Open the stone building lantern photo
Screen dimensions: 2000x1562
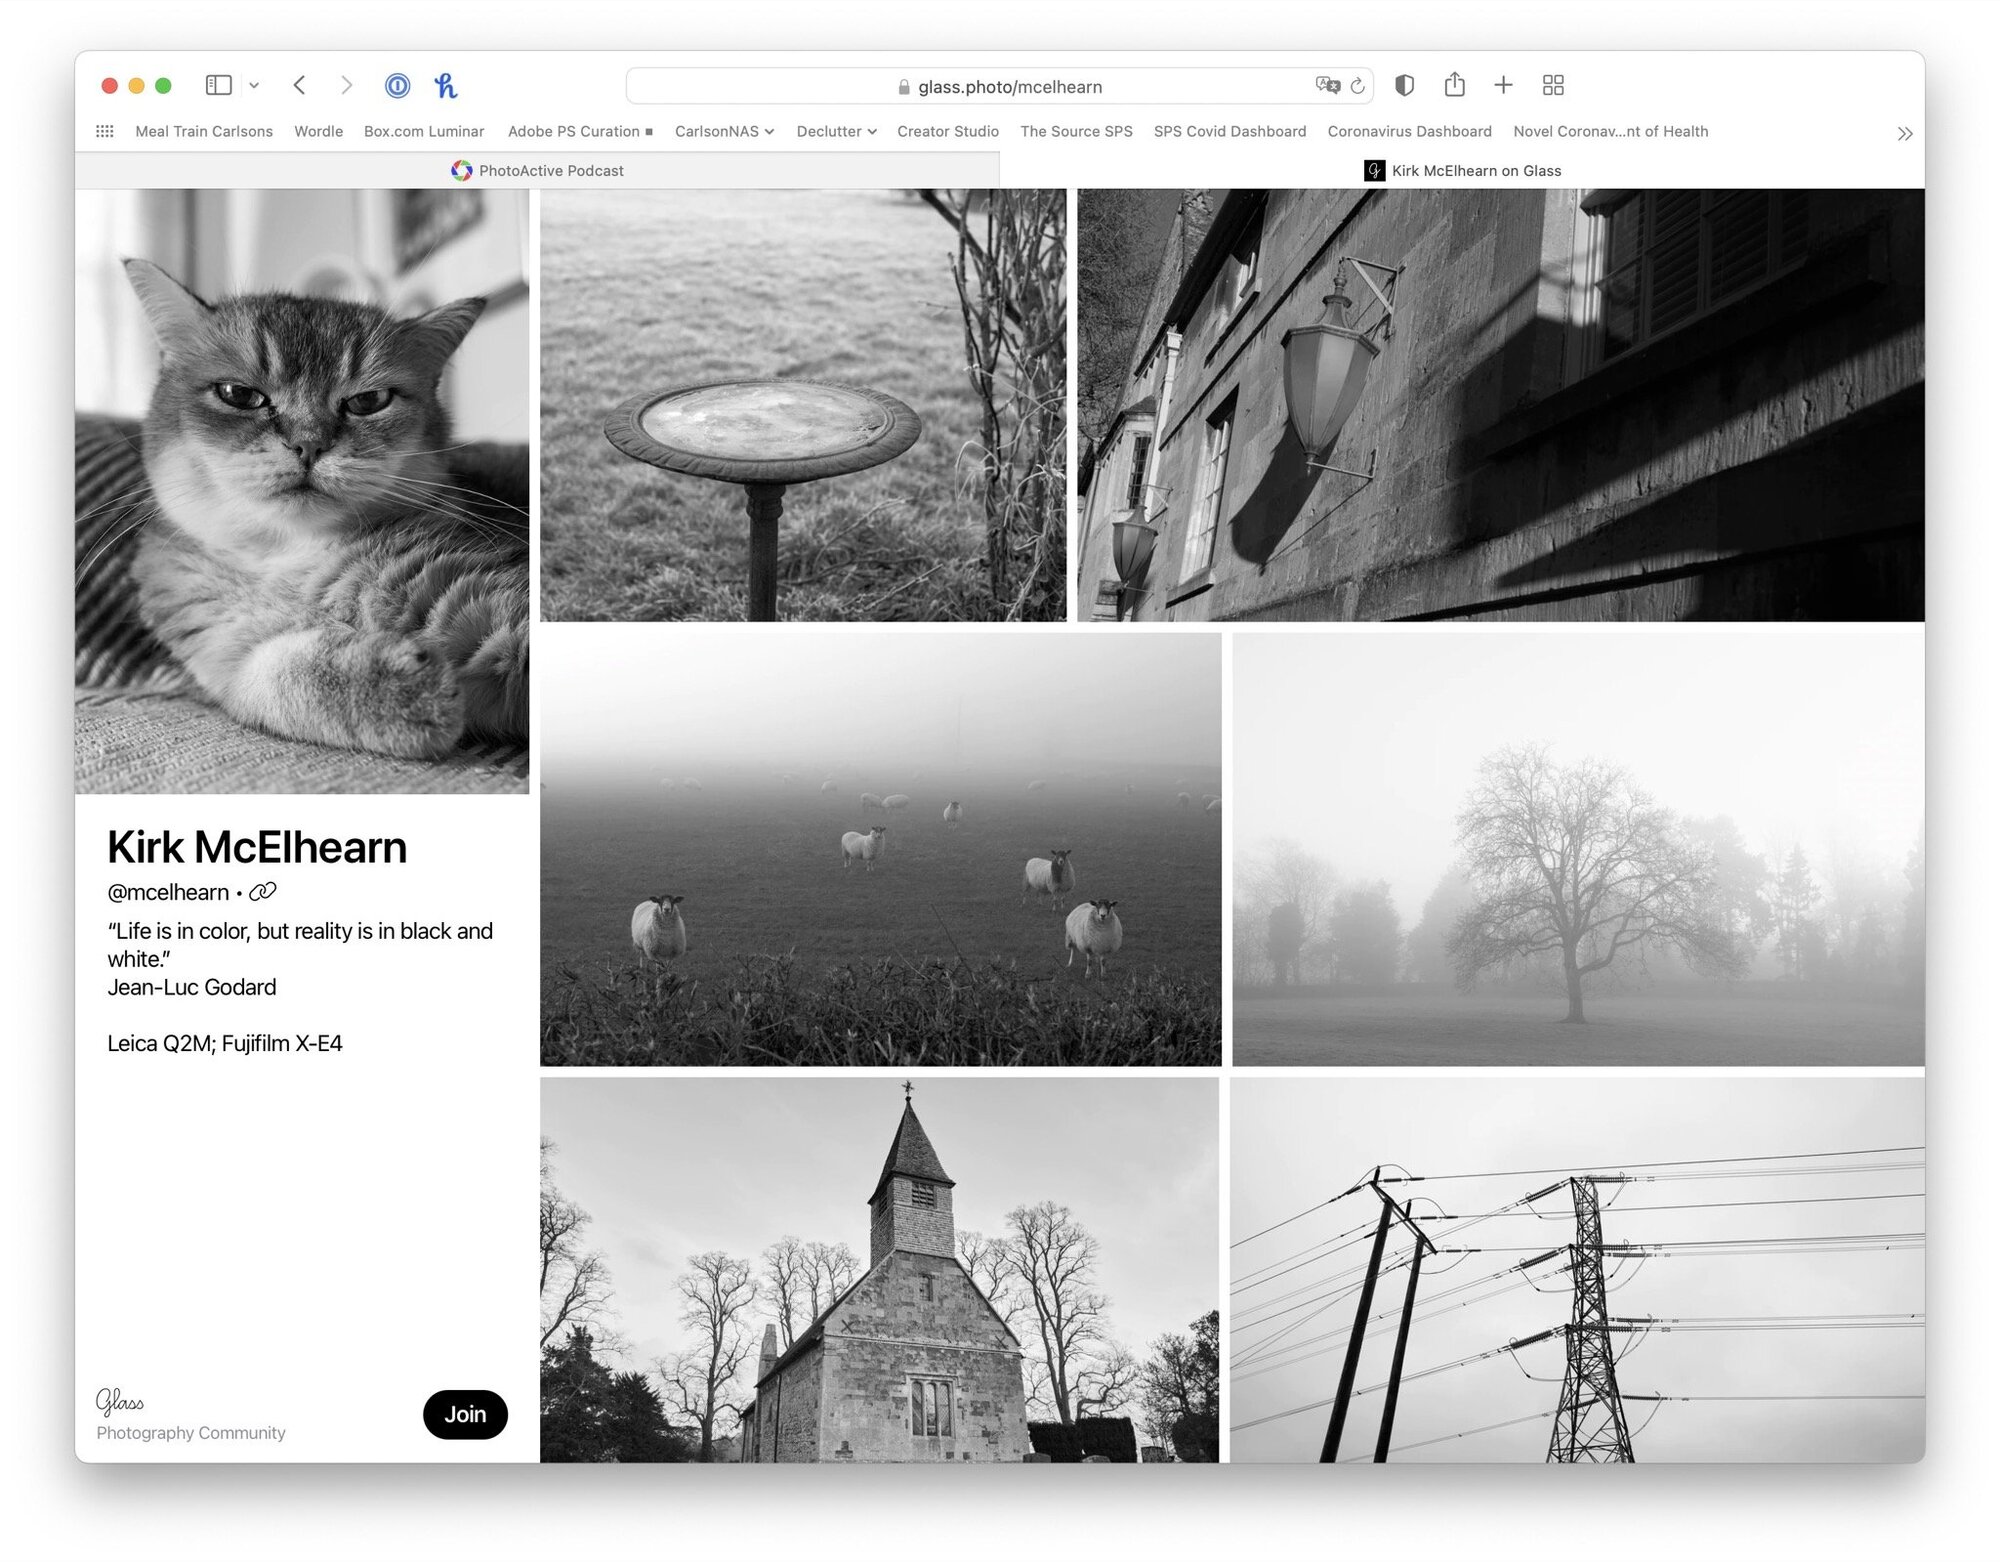[x=1500, y=405]
